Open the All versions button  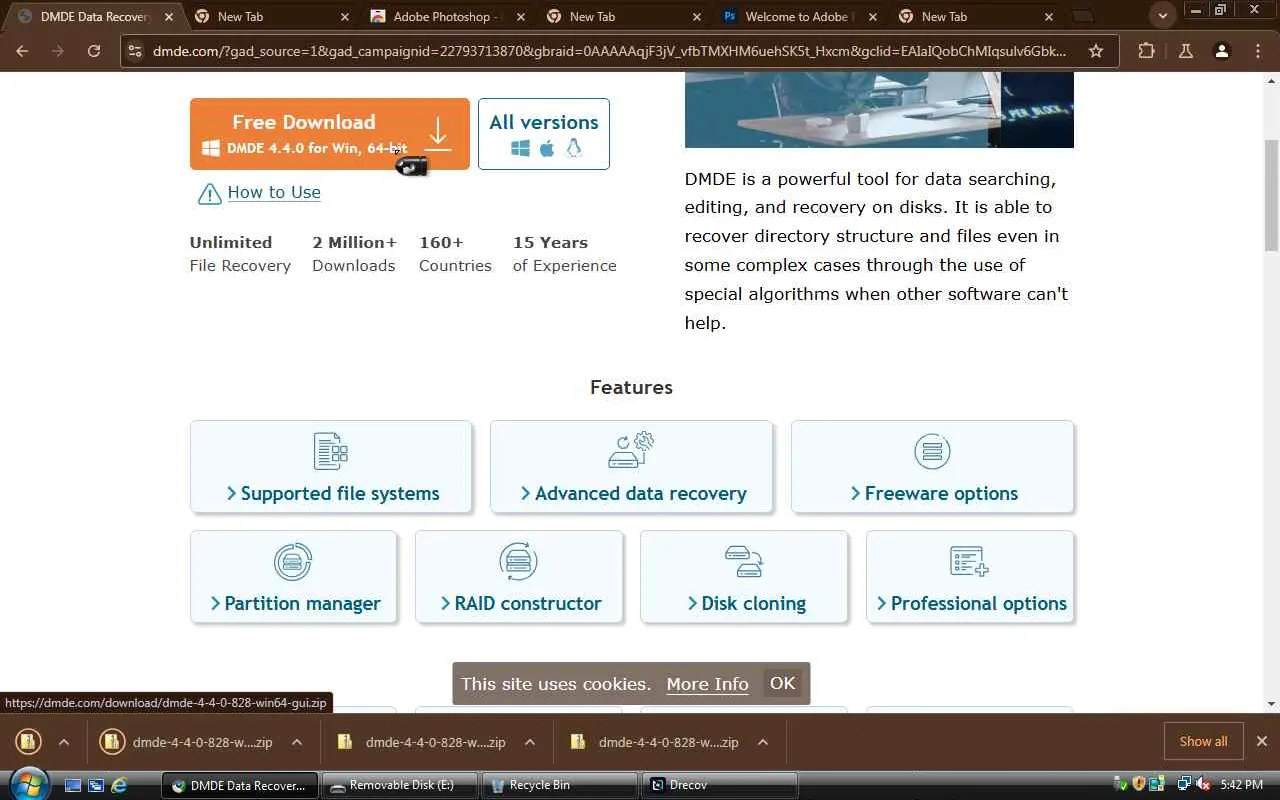tap(544, 134)
